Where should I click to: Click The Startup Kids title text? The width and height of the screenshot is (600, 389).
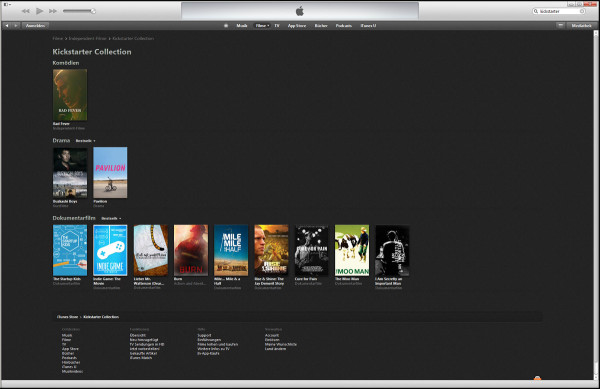coord(67,279)
